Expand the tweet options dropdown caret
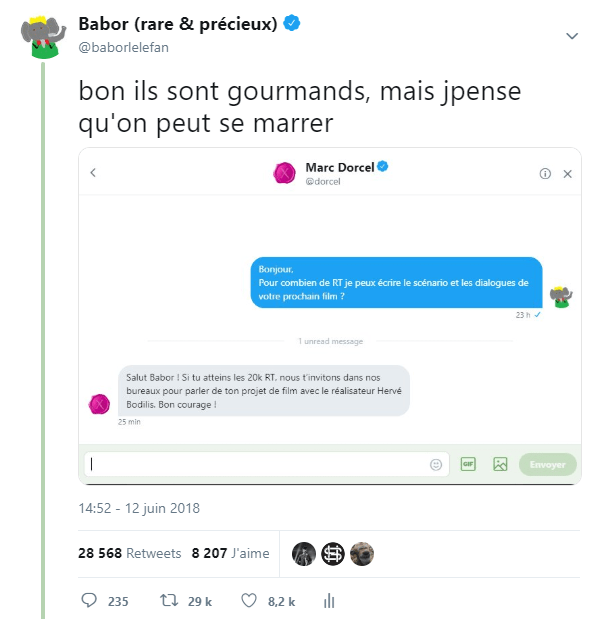 [x=572, y=36]
